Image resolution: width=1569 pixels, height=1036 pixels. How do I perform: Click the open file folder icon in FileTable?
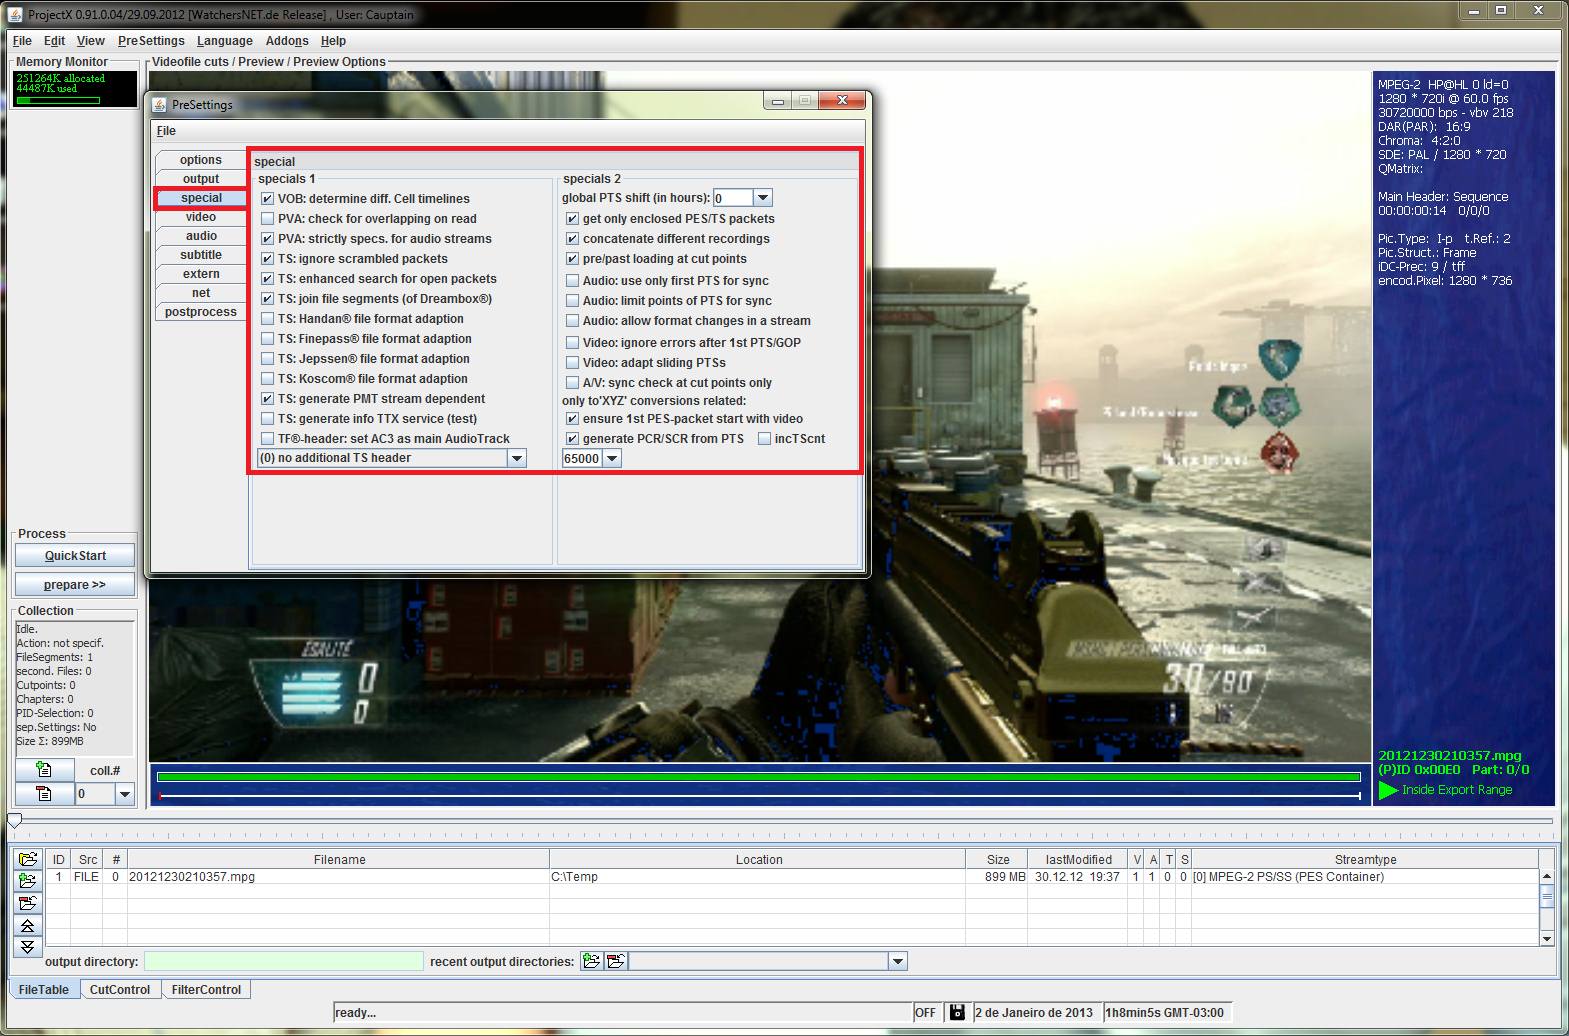tap(27, 859)
